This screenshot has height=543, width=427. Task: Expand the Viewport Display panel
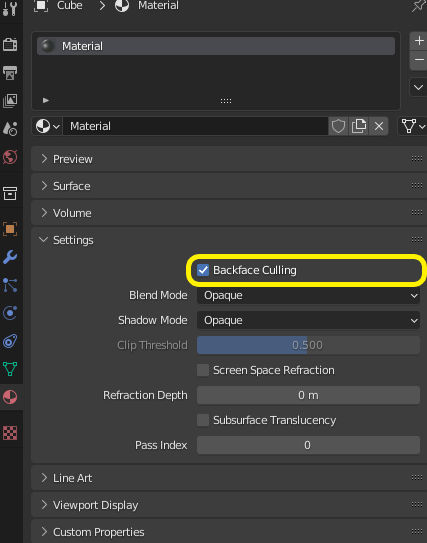pyautogui.click(x=229, y=505)
